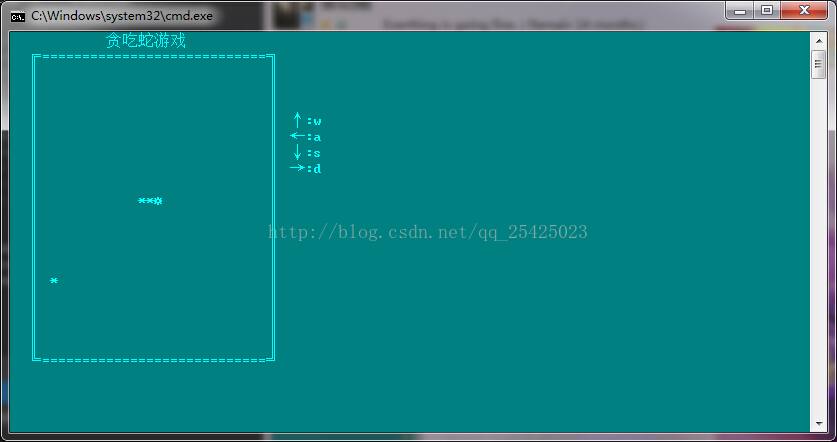Click the snake's tail segment on its left

coord(142,201)
